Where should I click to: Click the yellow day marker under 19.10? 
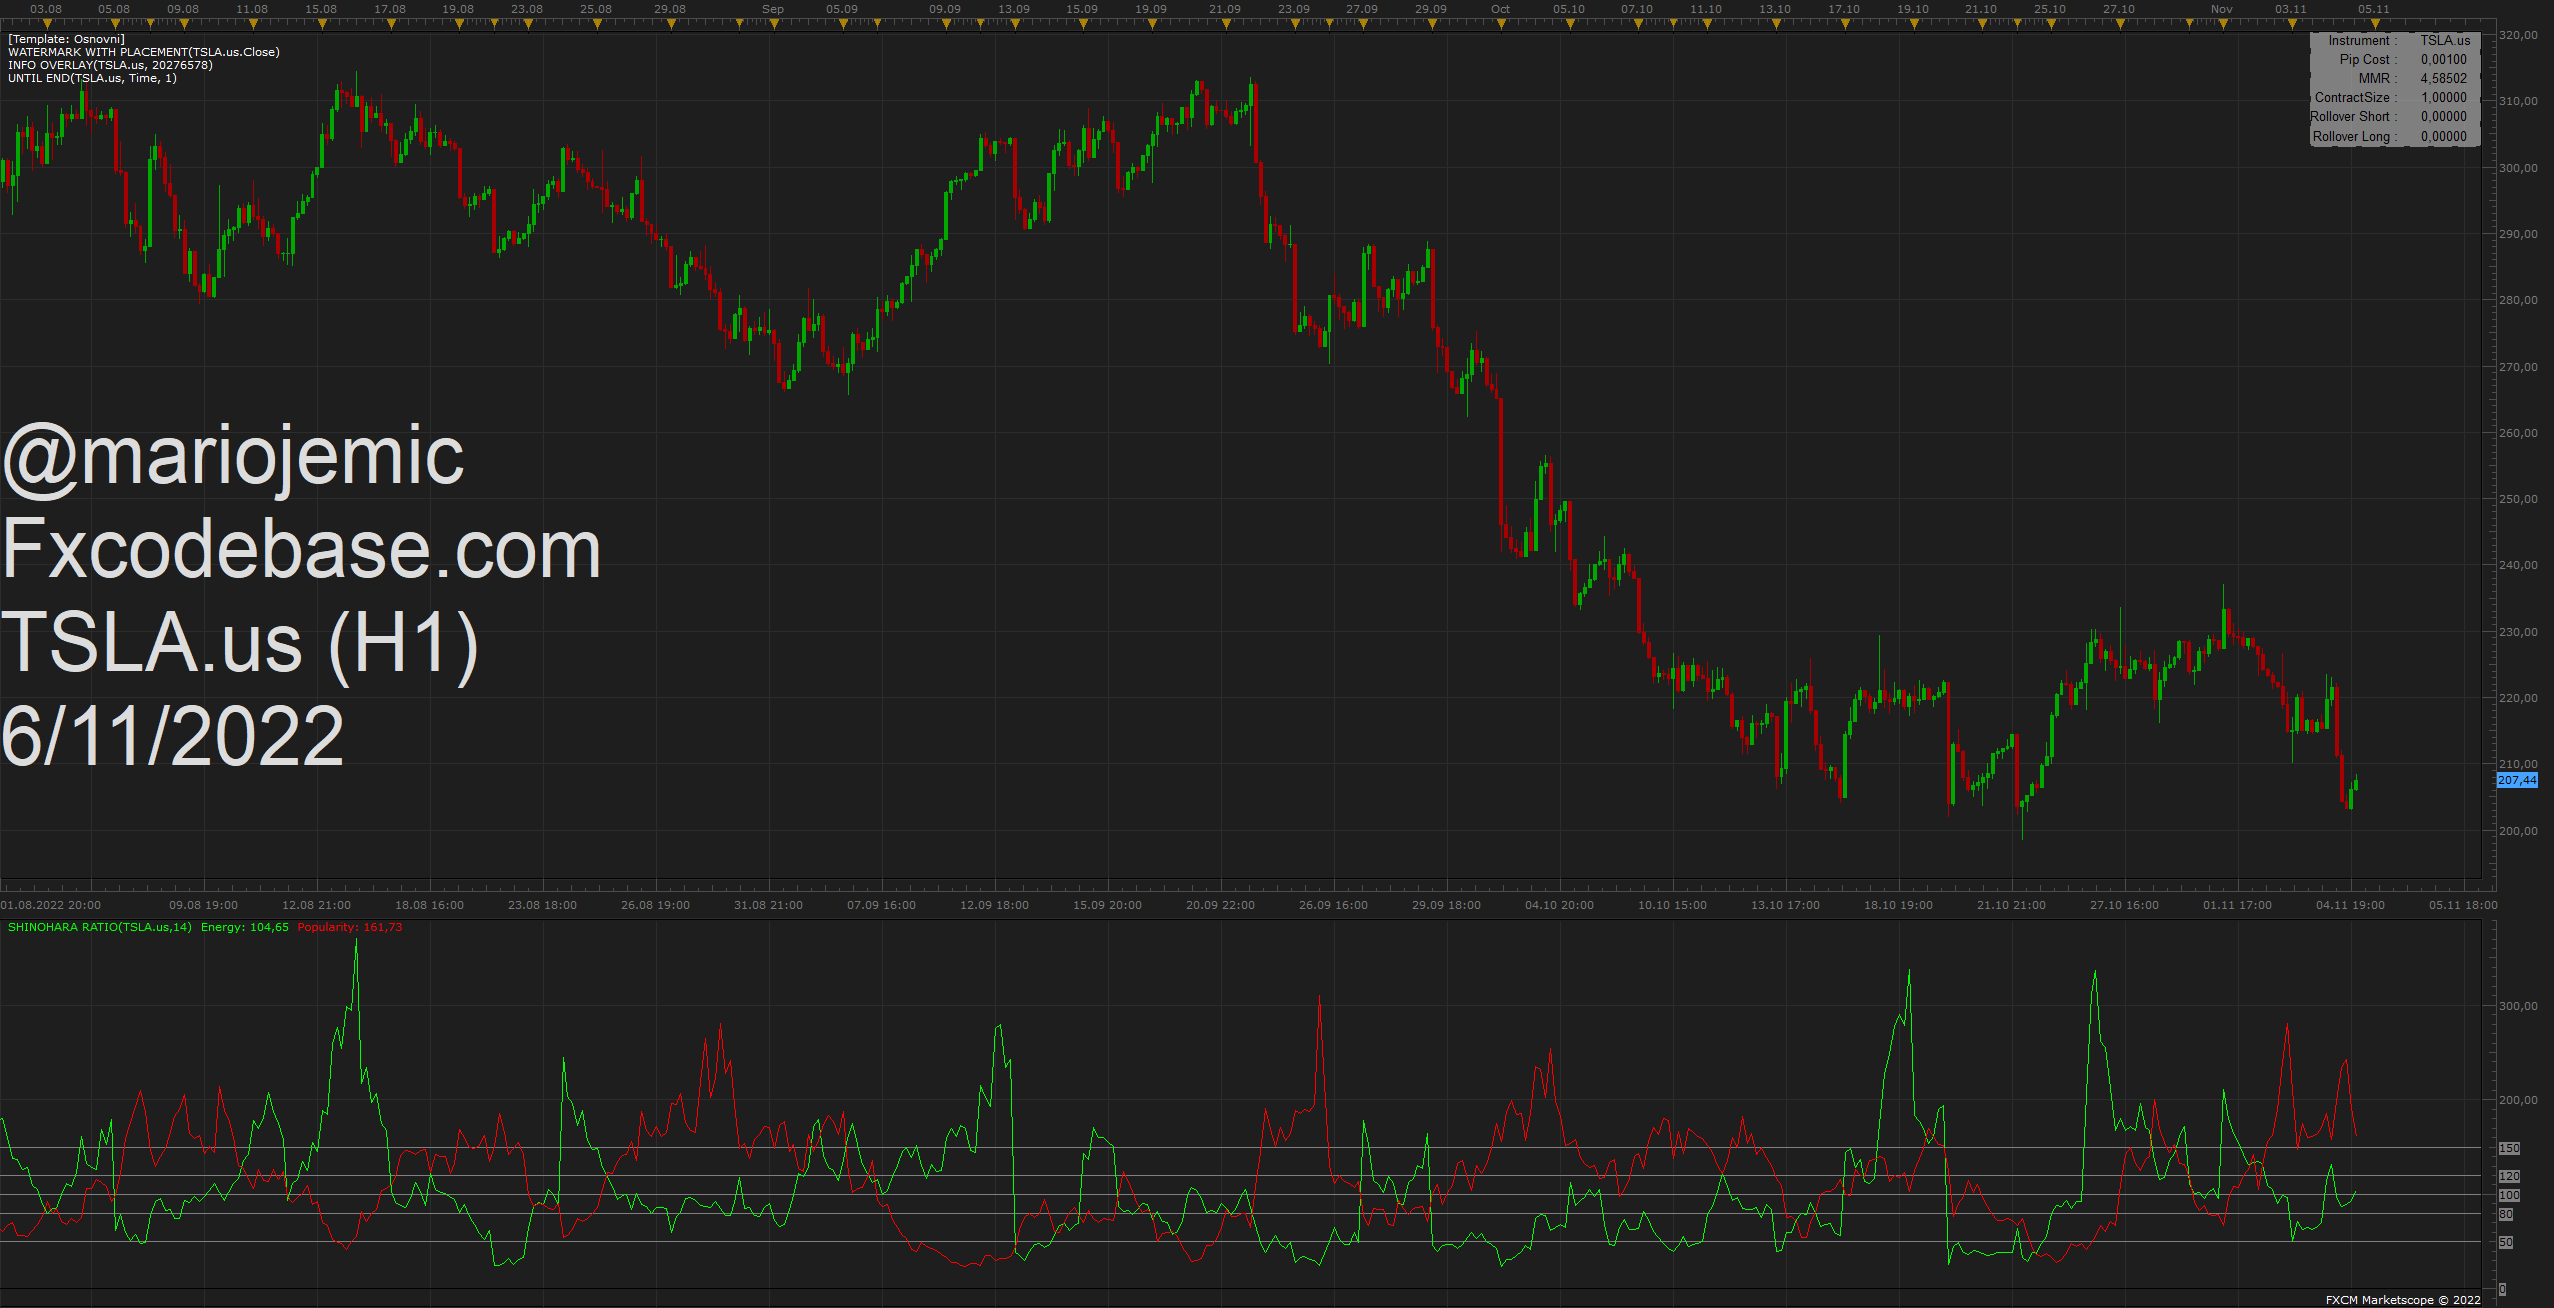click(1914, 24)
